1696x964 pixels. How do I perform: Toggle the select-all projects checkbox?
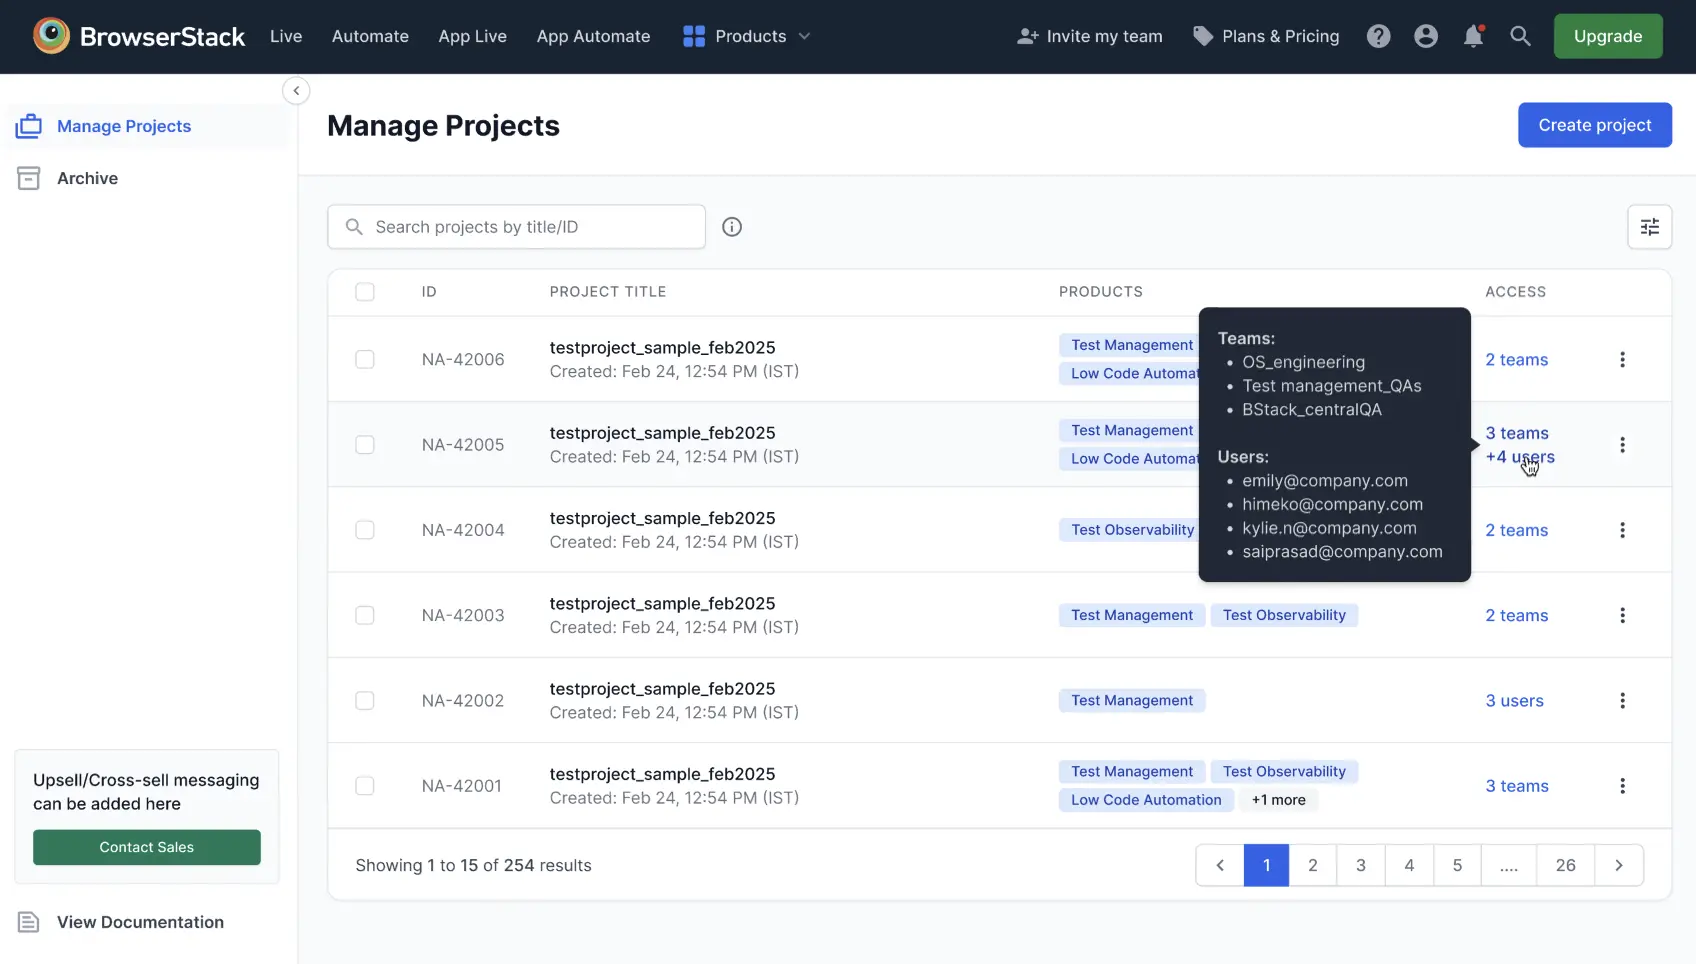coord(365,292)
